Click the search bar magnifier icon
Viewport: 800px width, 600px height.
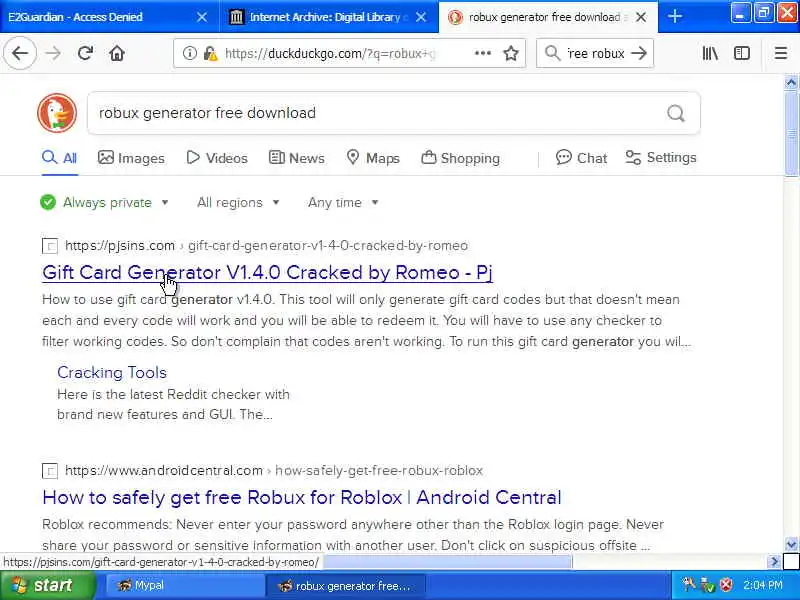click(553, 53)
